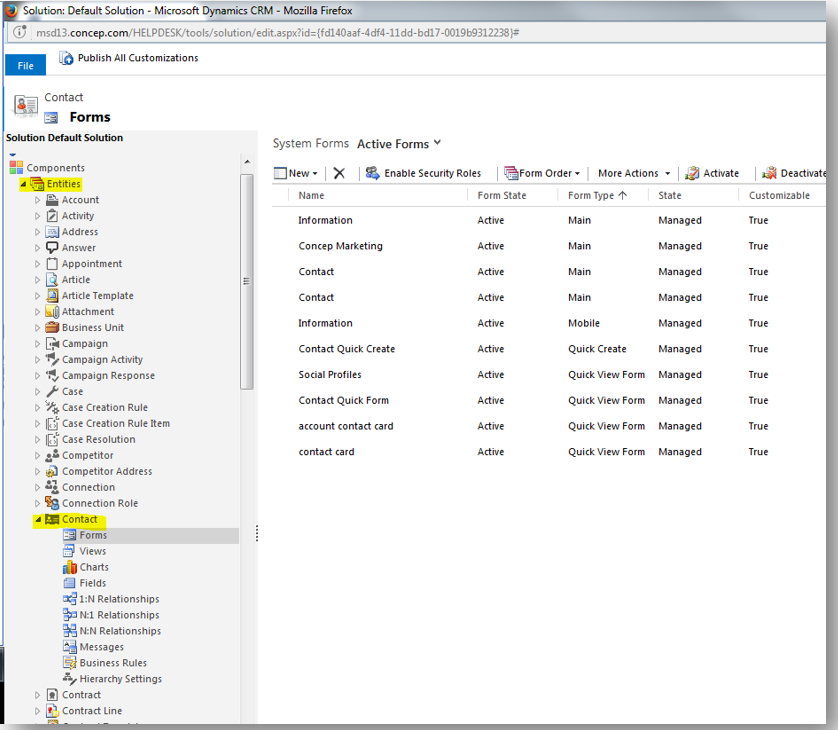Sort by the Form State column
The image size is (838, 730).
502,196
